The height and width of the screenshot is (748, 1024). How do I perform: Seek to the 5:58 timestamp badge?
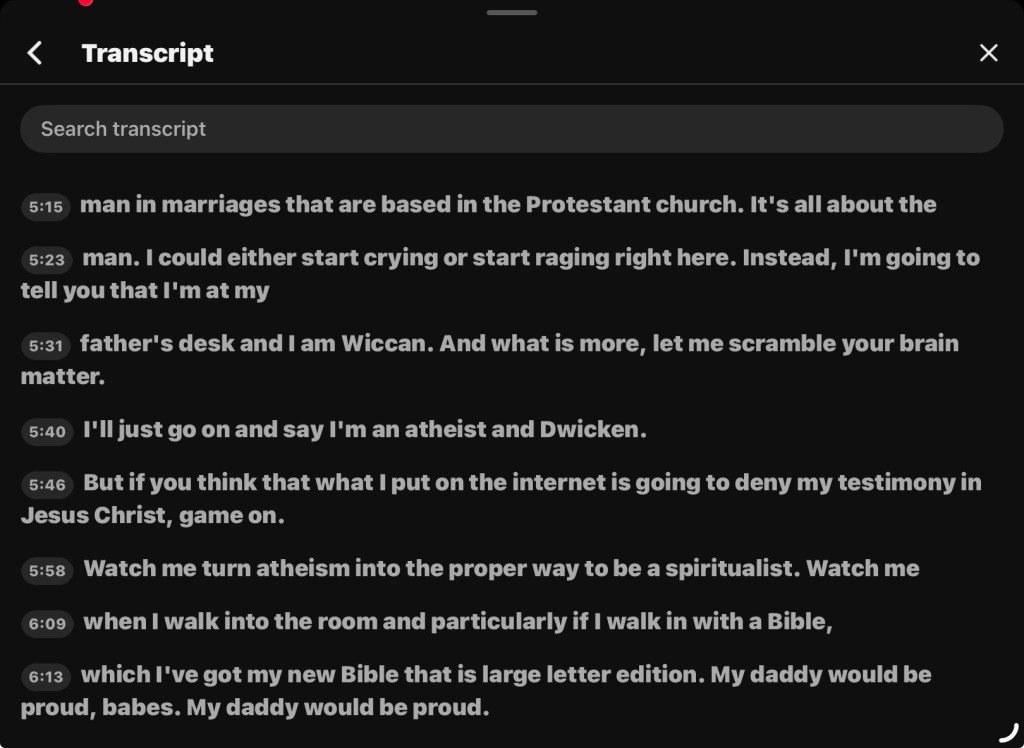(46, 571)
